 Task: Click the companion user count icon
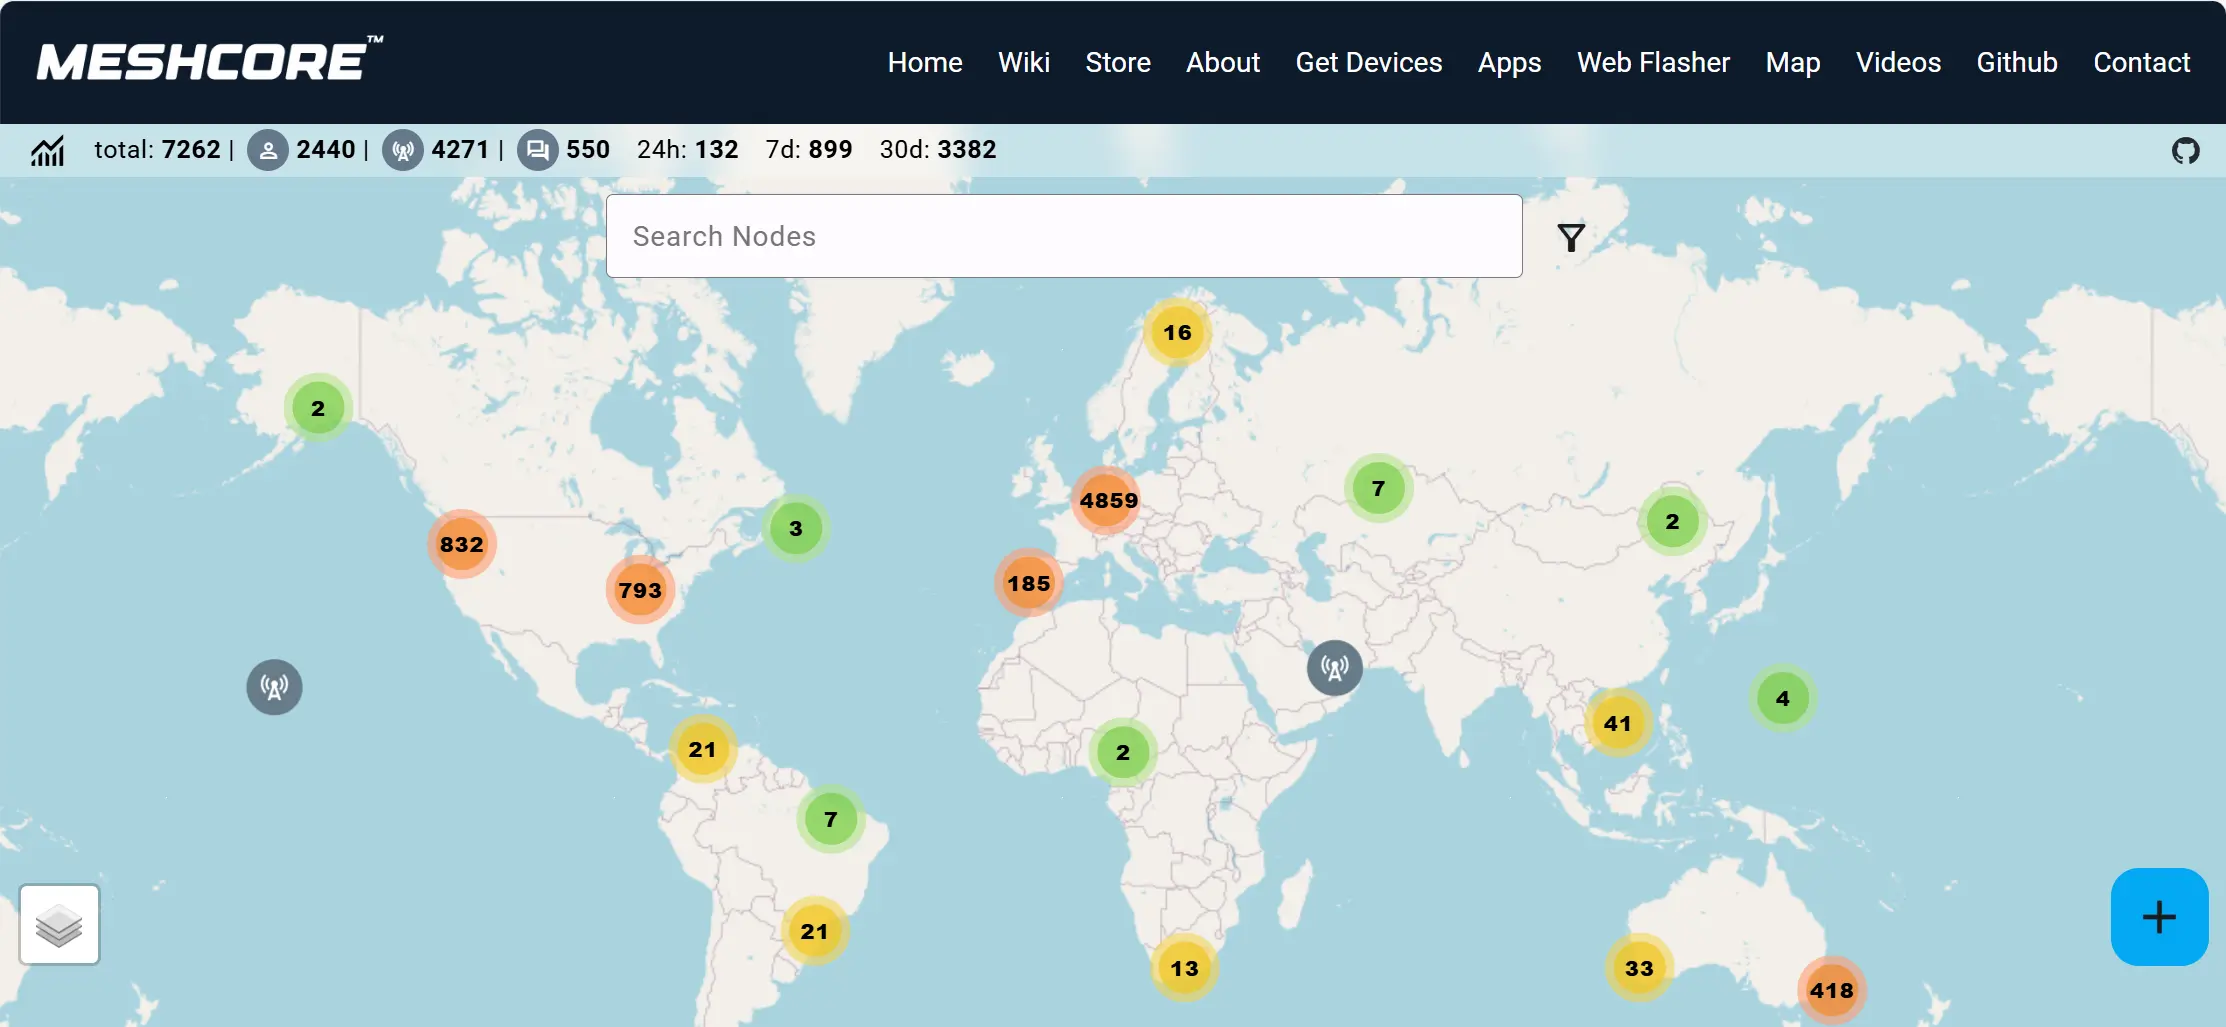pos(267,151)
